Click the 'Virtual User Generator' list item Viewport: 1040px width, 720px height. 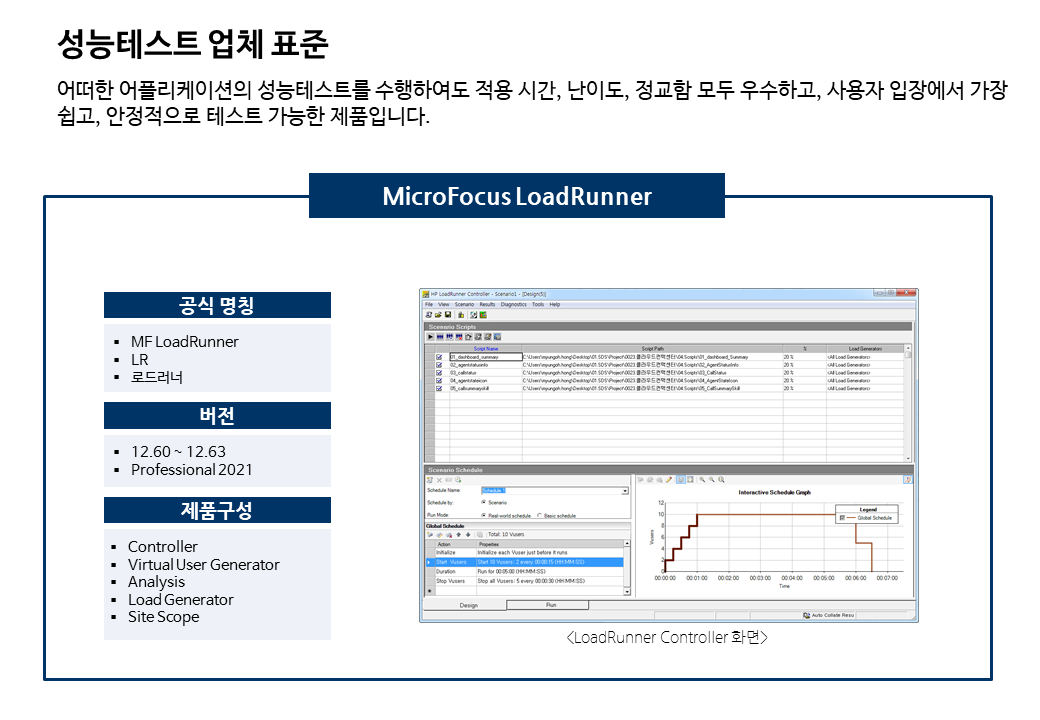(x=204, y=565)
